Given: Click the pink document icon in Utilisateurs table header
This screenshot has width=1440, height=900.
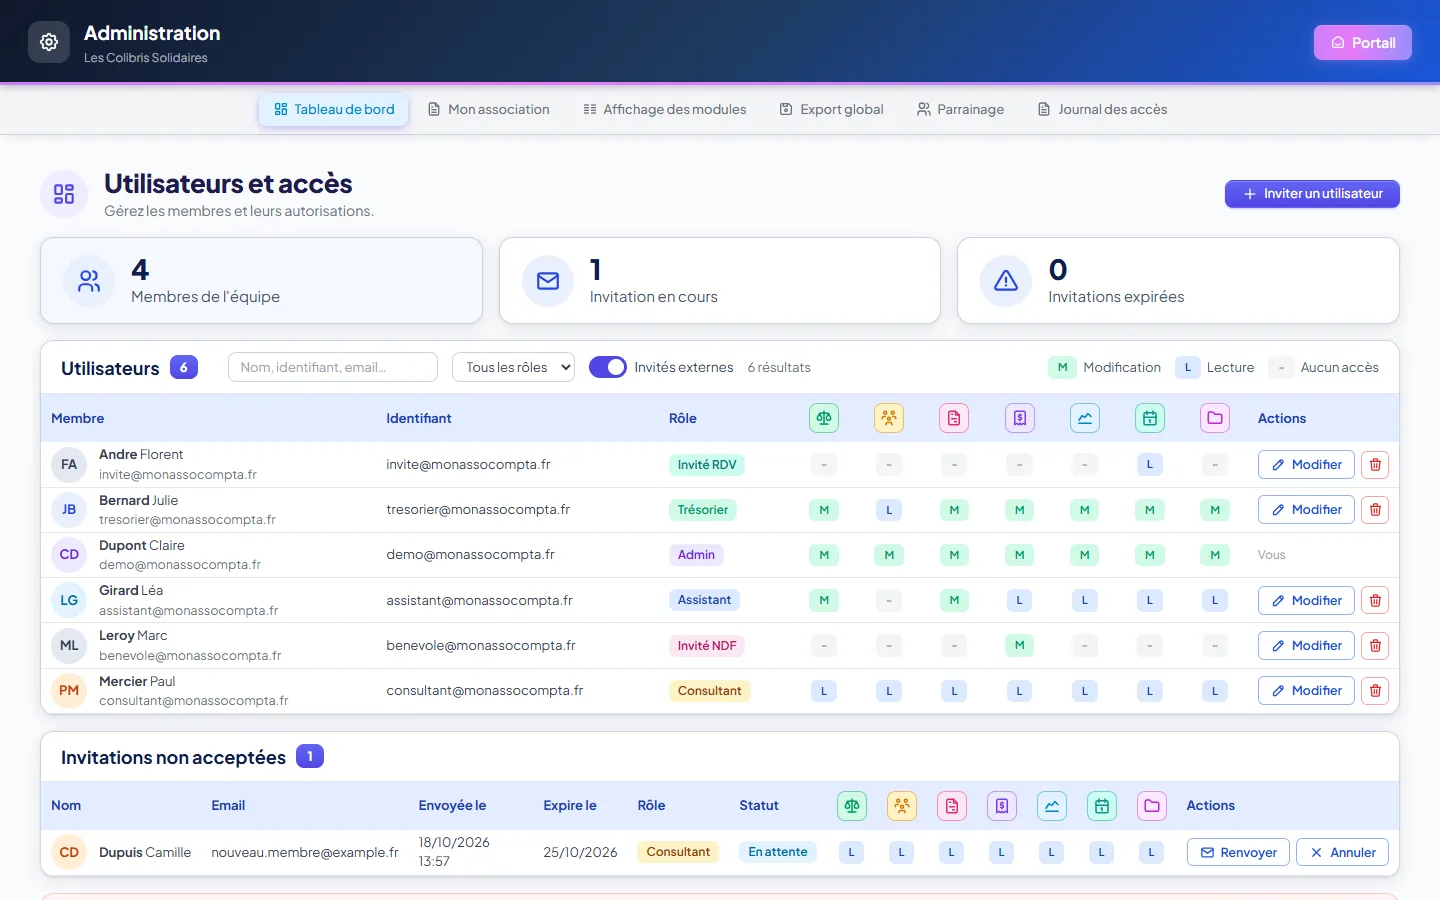Looking at the screenshot, I should tap(954, 418).
